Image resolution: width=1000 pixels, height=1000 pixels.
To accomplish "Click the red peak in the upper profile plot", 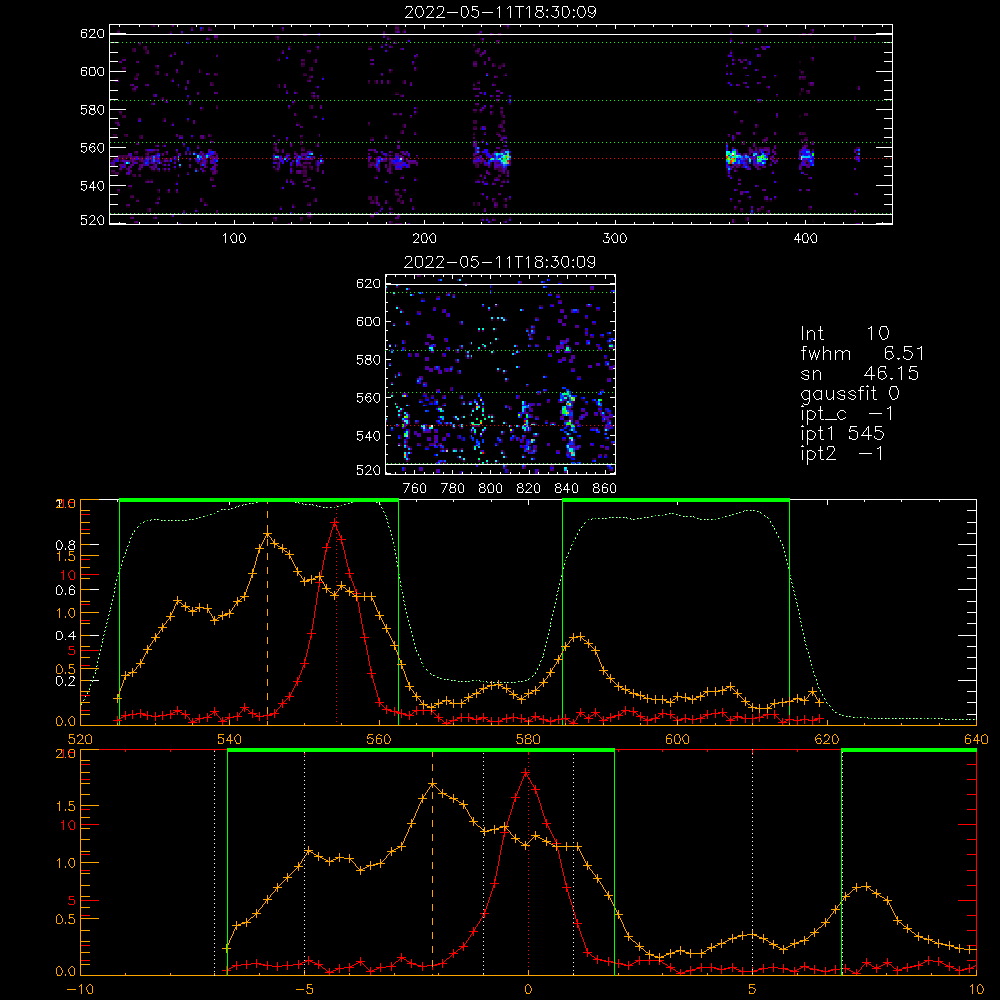I will (335, 523).
